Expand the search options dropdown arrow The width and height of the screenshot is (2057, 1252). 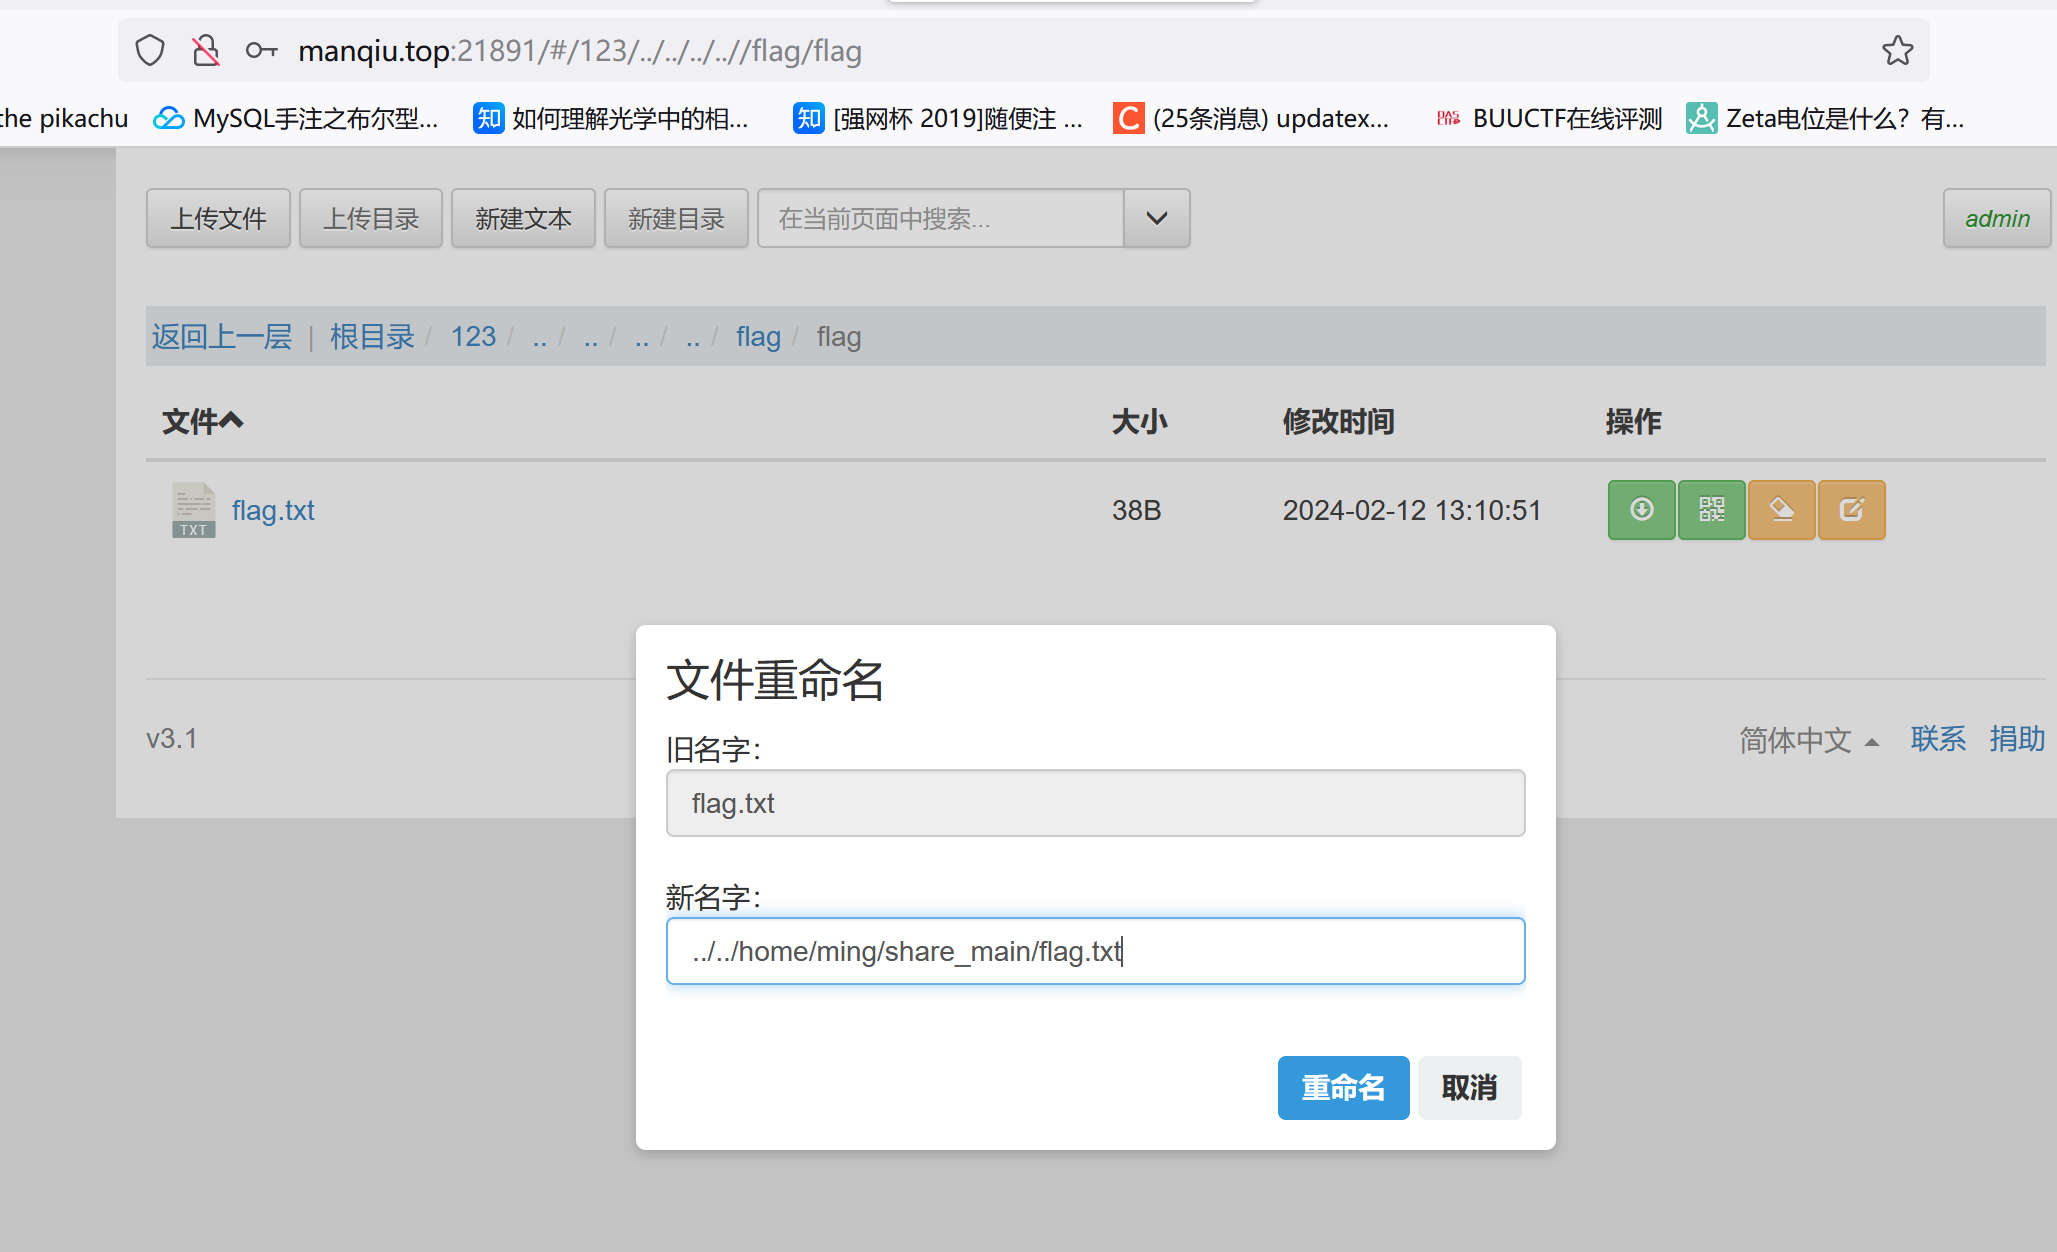[1157, 218]
